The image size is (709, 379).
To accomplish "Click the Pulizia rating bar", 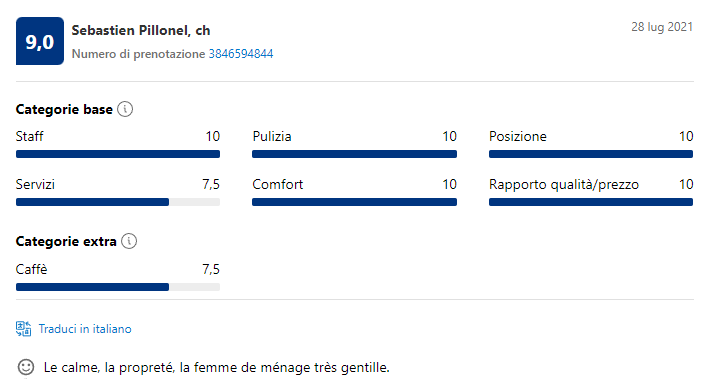I will tap(354, 154).
